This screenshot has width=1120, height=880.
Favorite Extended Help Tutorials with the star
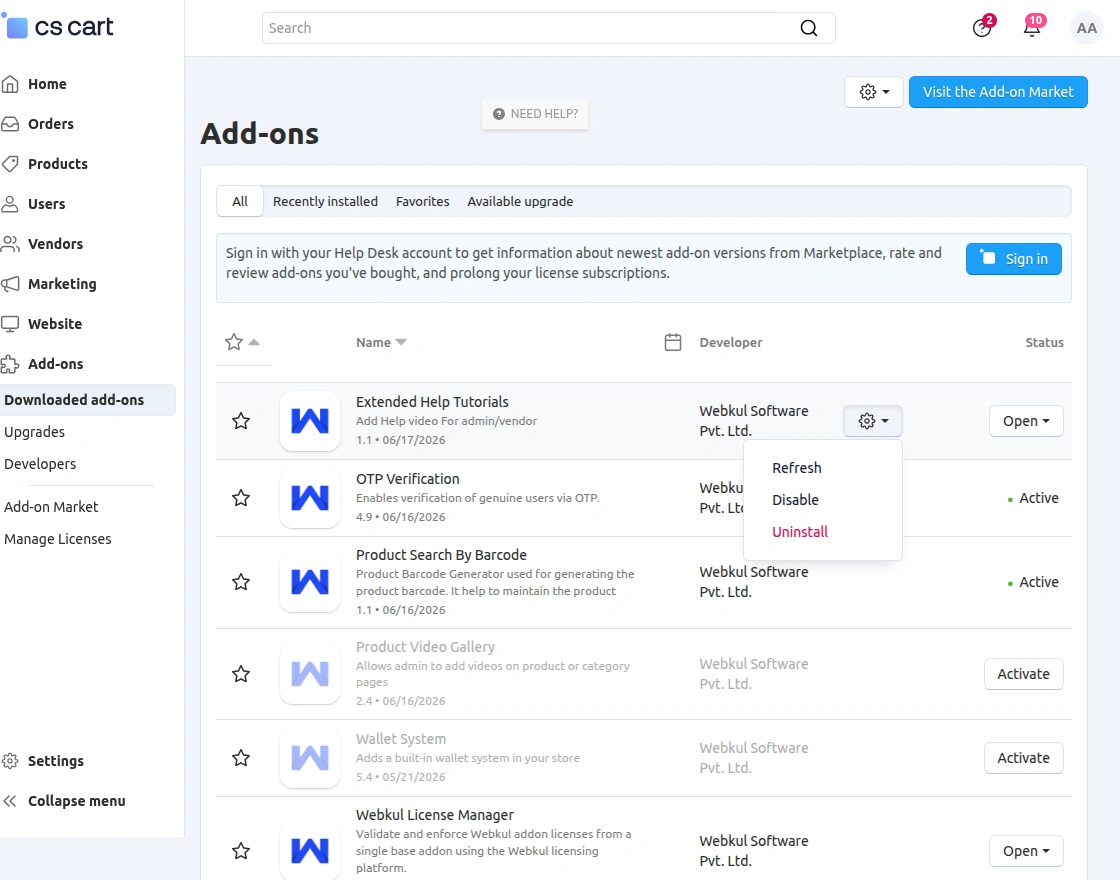[x=241, y=421]
